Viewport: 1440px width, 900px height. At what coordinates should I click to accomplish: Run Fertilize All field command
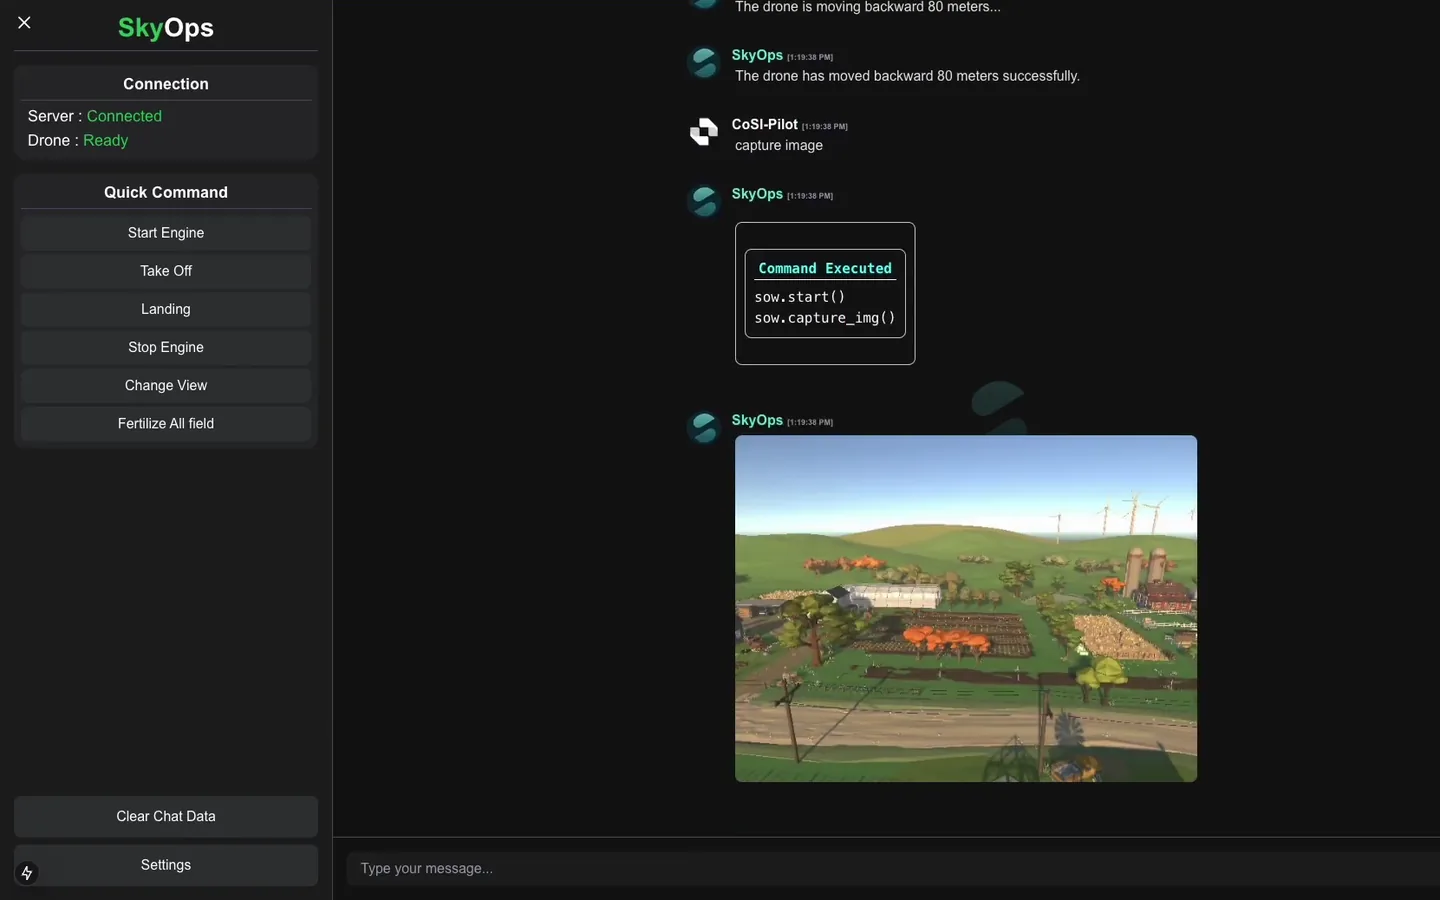coord(166,423)
